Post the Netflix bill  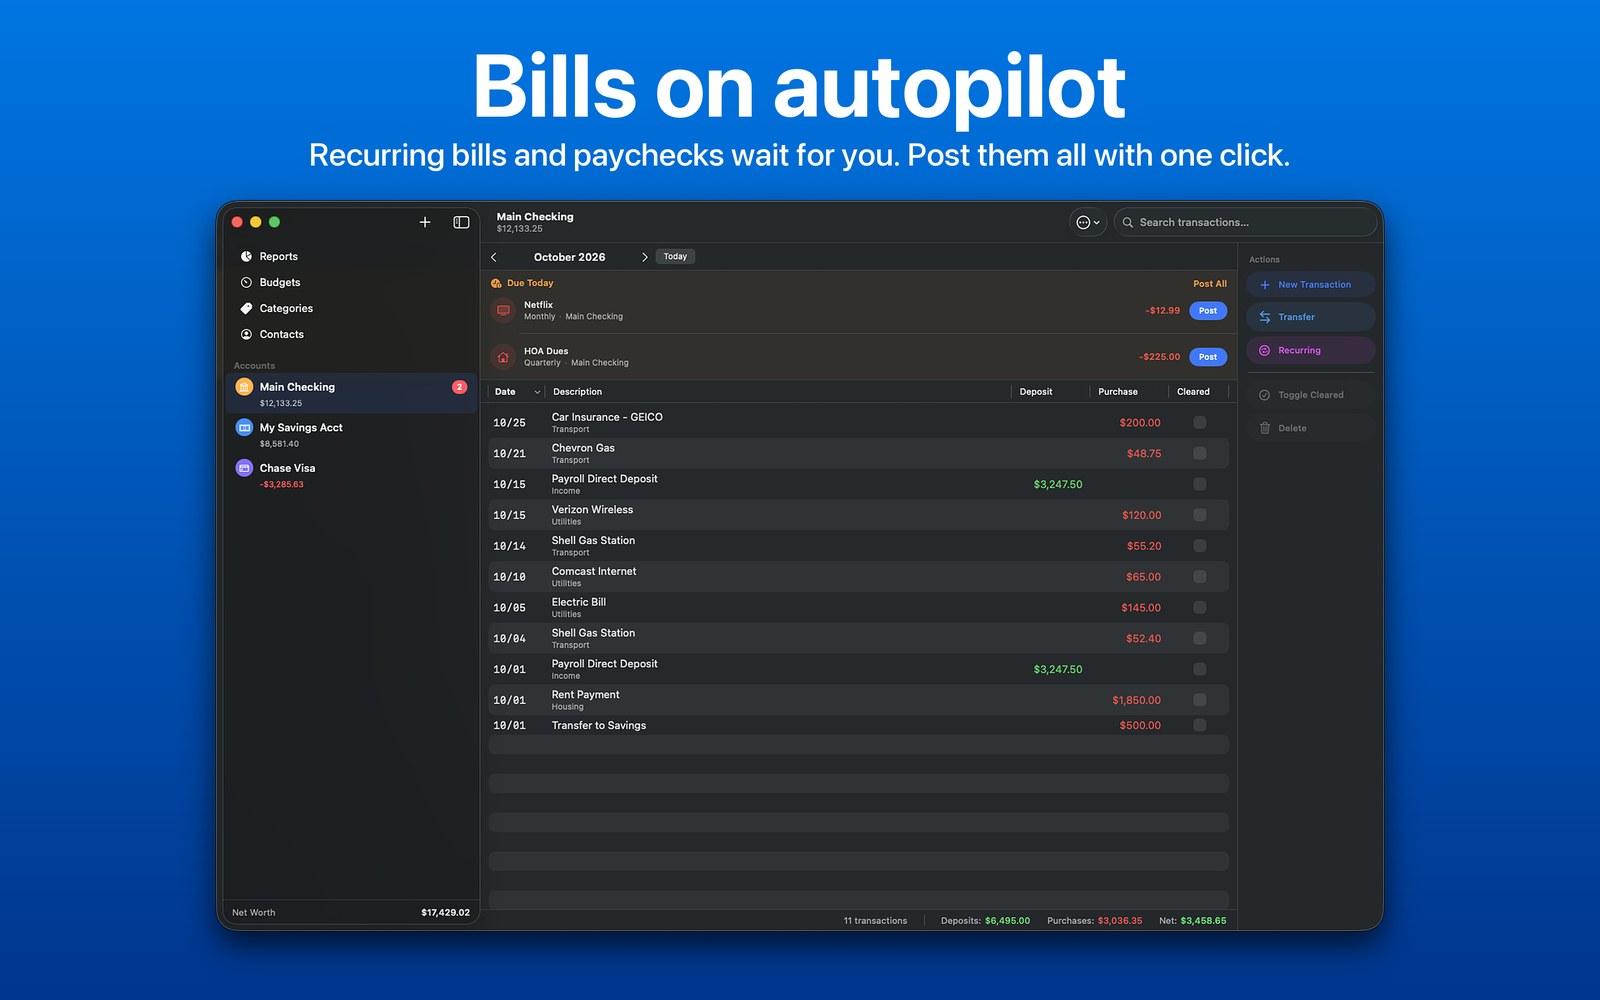[1208, 311]
